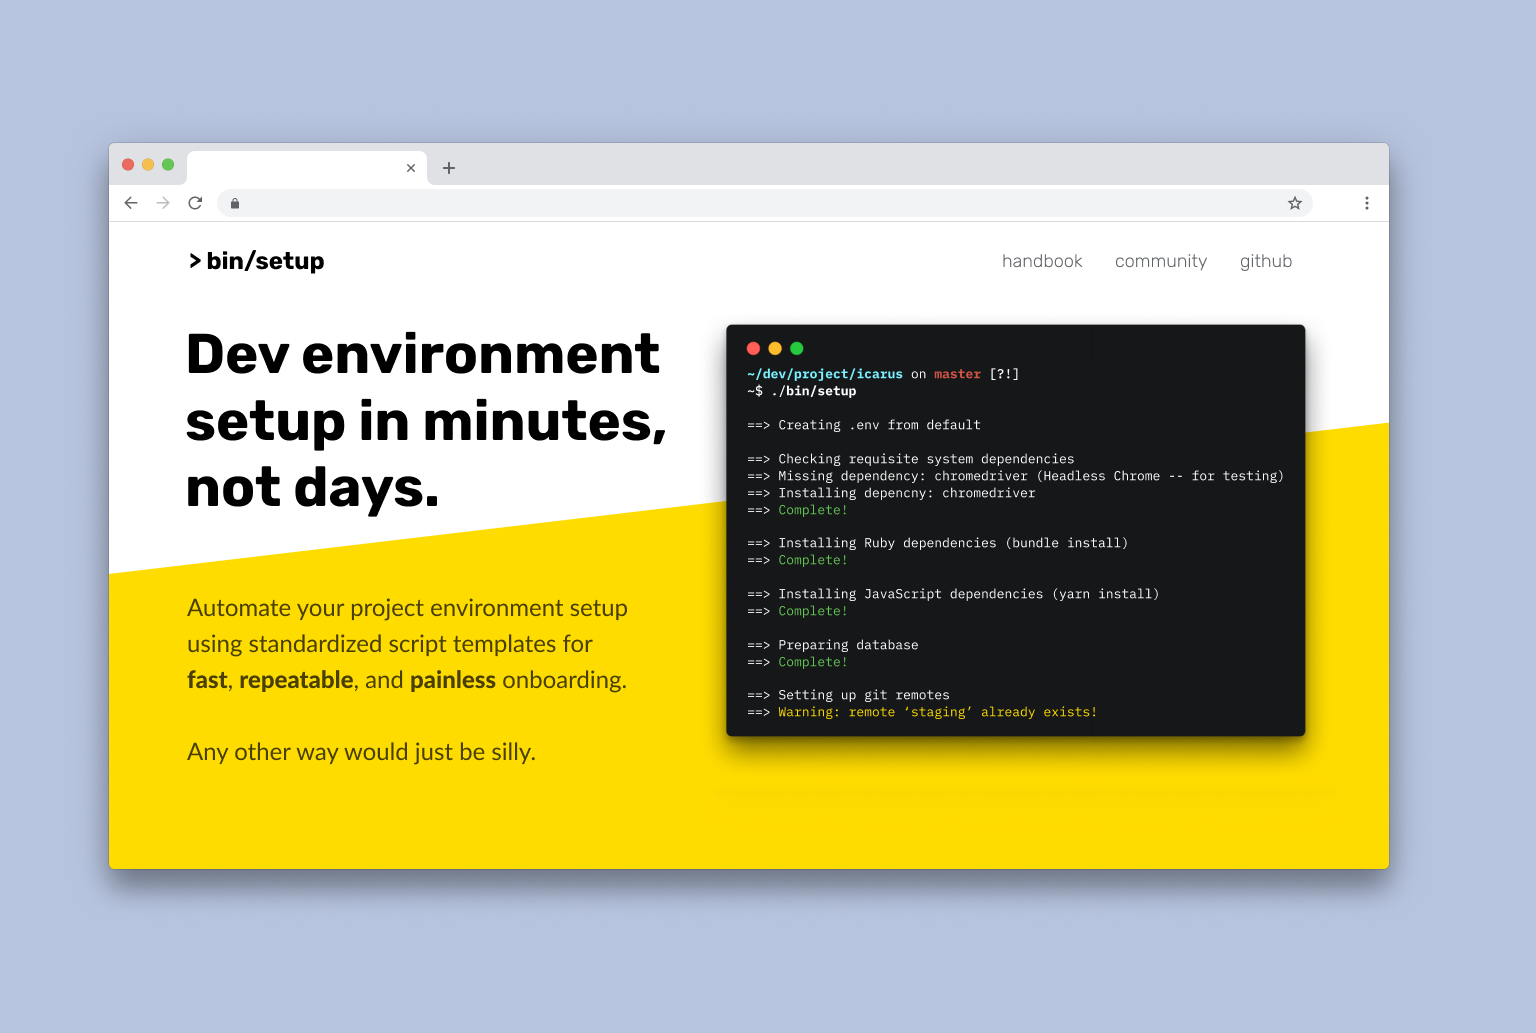Click the 'Dev environment setup in minutes' headline

tap(426, 421)
